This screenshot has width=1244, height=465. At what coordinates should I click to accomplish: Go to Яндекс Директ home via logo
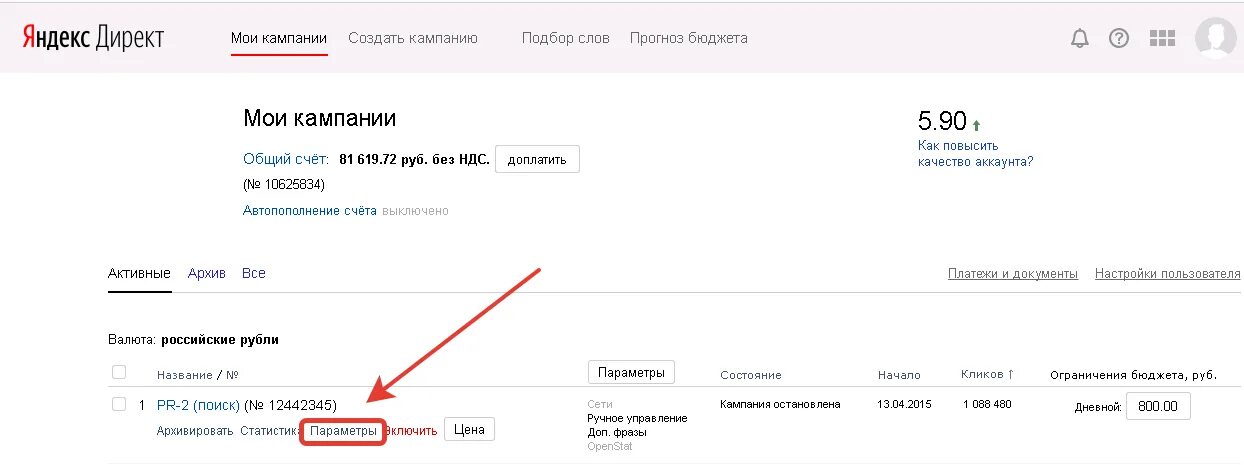tap(93, 38)
